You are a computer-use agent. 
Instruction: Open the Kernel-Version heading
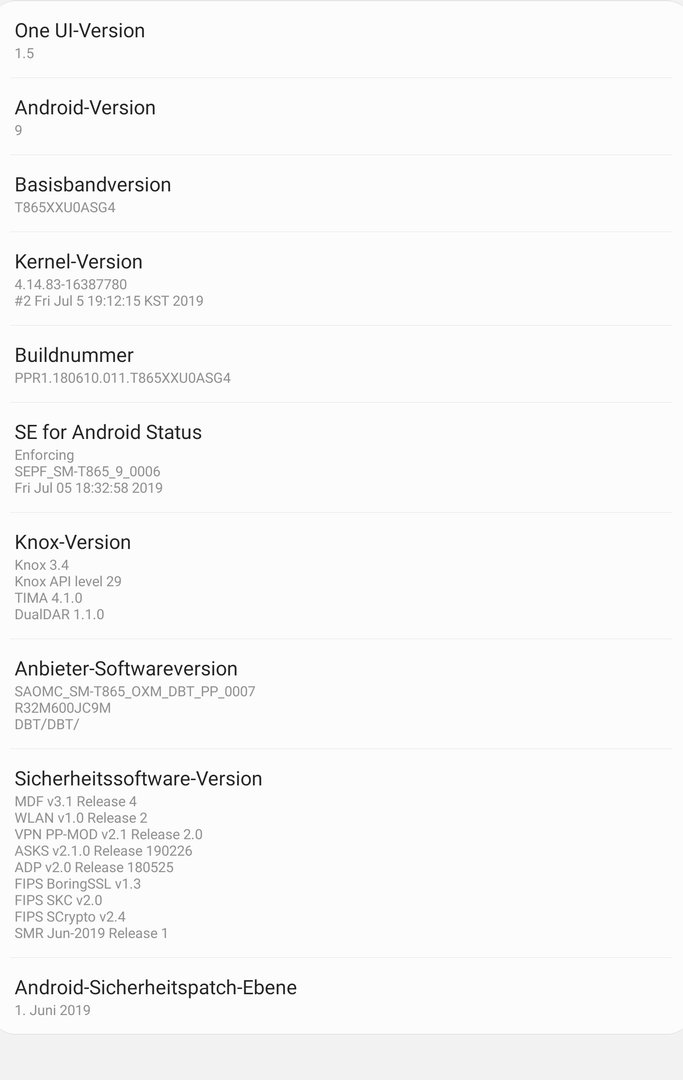pos(79,262)
